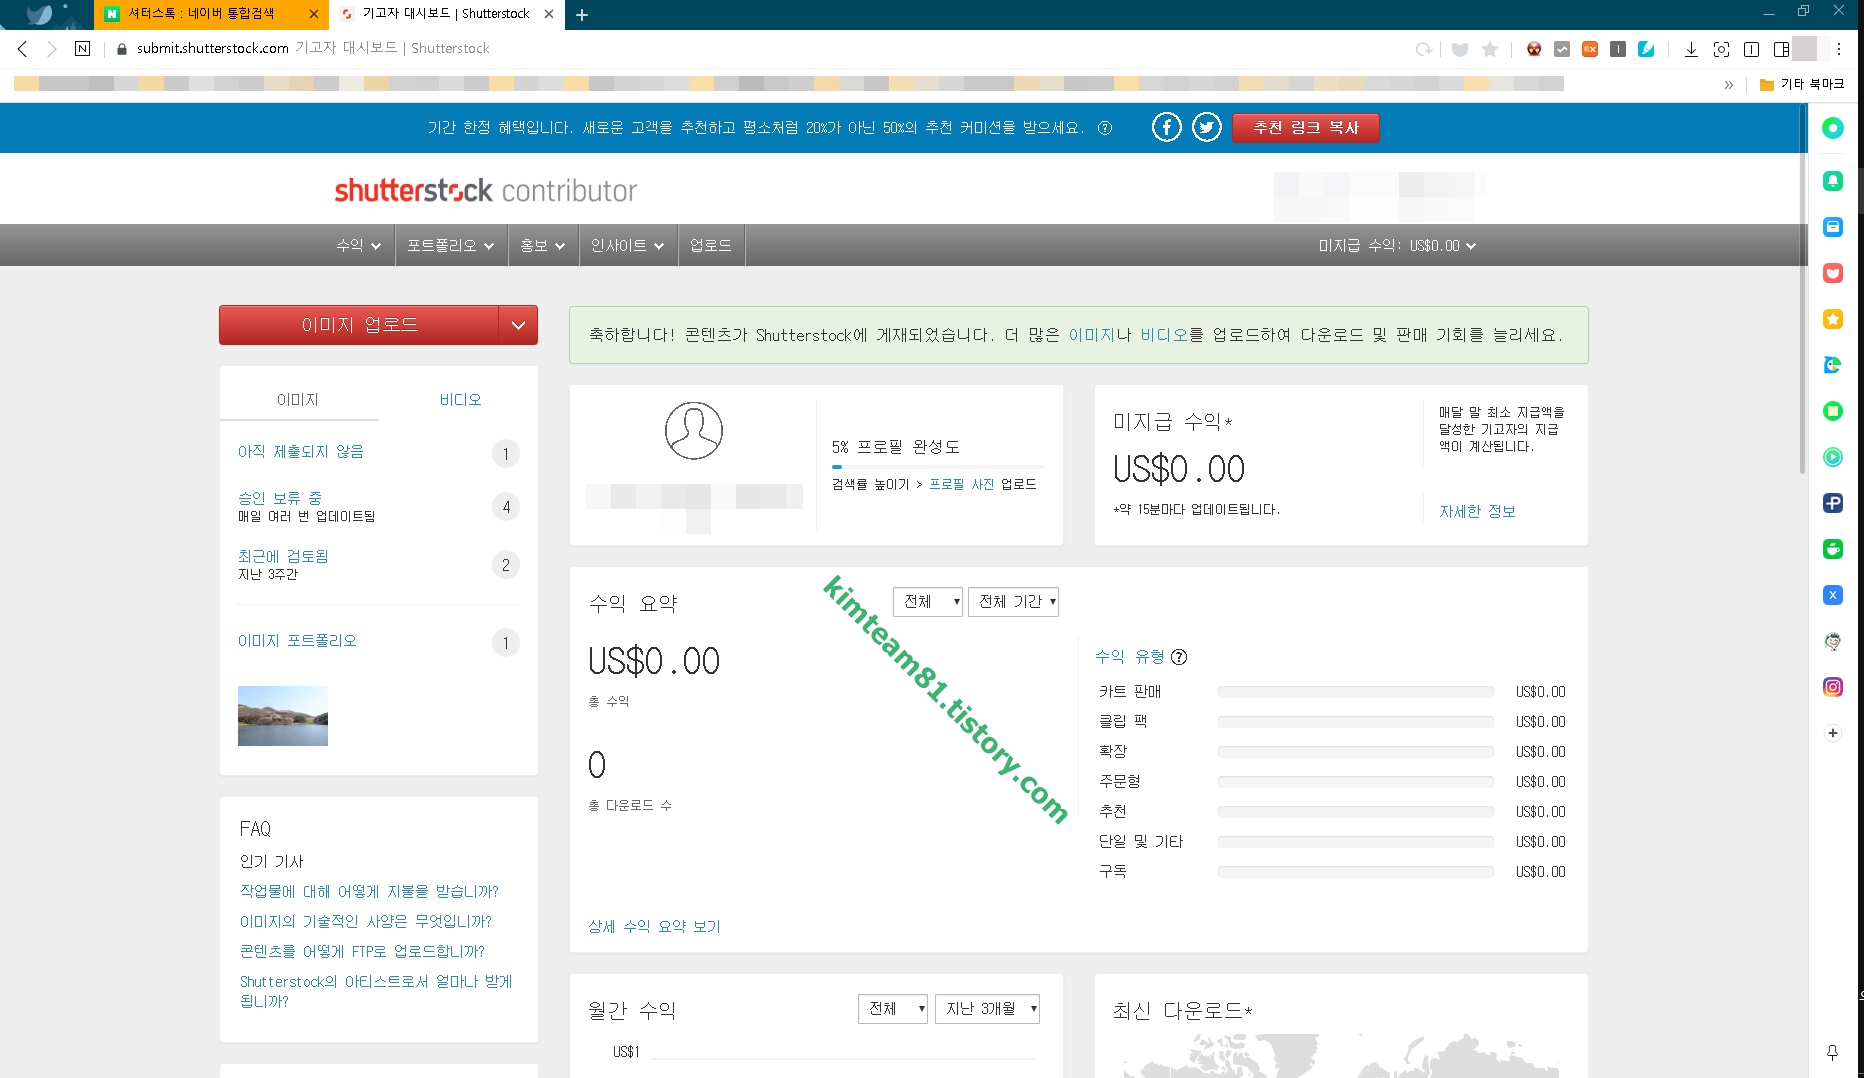
Task: Open the 아직 제출되지 않음 link
Action: [301, 452]
